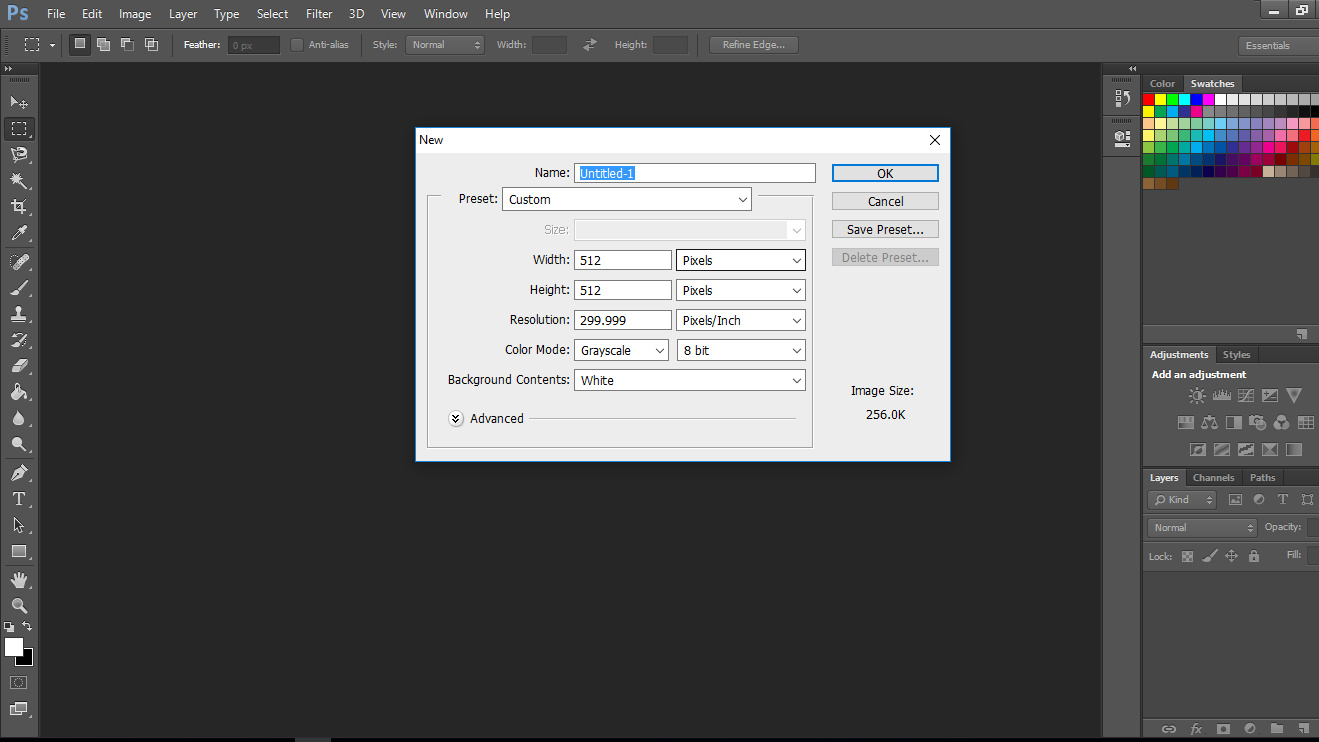The width and height of the screenshot is (1319, 742).
Task: Open the Filter menu
Action: click(319, 14)
